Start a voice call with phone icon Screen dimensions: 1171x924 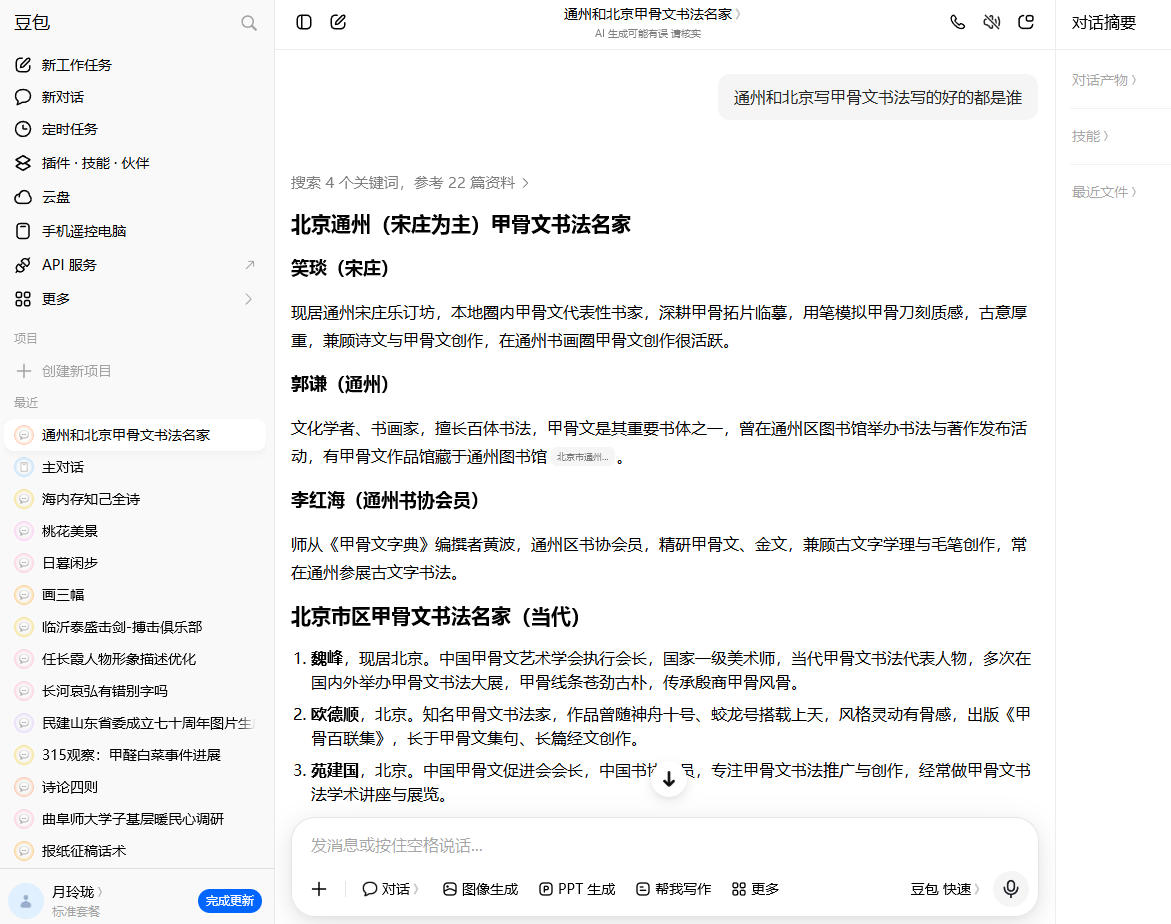957,22
